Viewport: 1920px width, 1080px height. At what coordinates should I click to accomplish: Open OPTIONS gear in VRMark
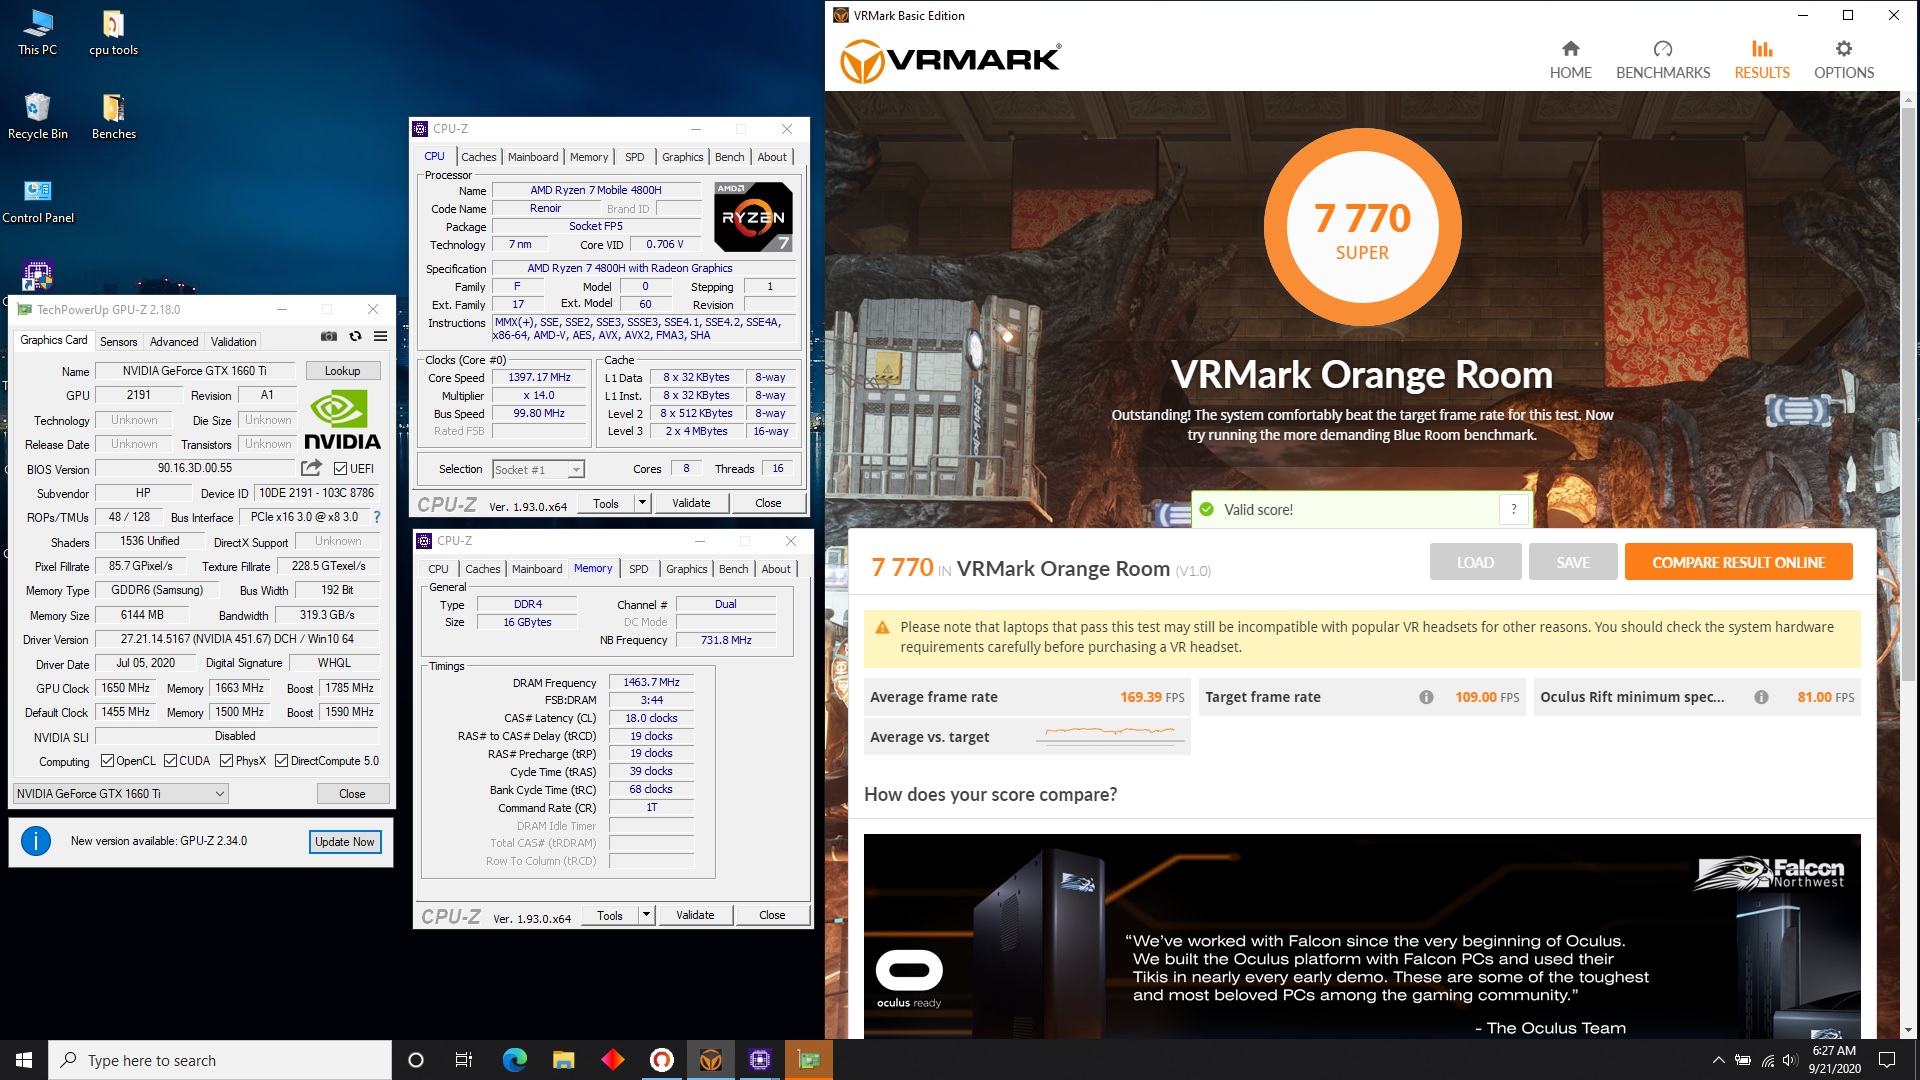1844,60
